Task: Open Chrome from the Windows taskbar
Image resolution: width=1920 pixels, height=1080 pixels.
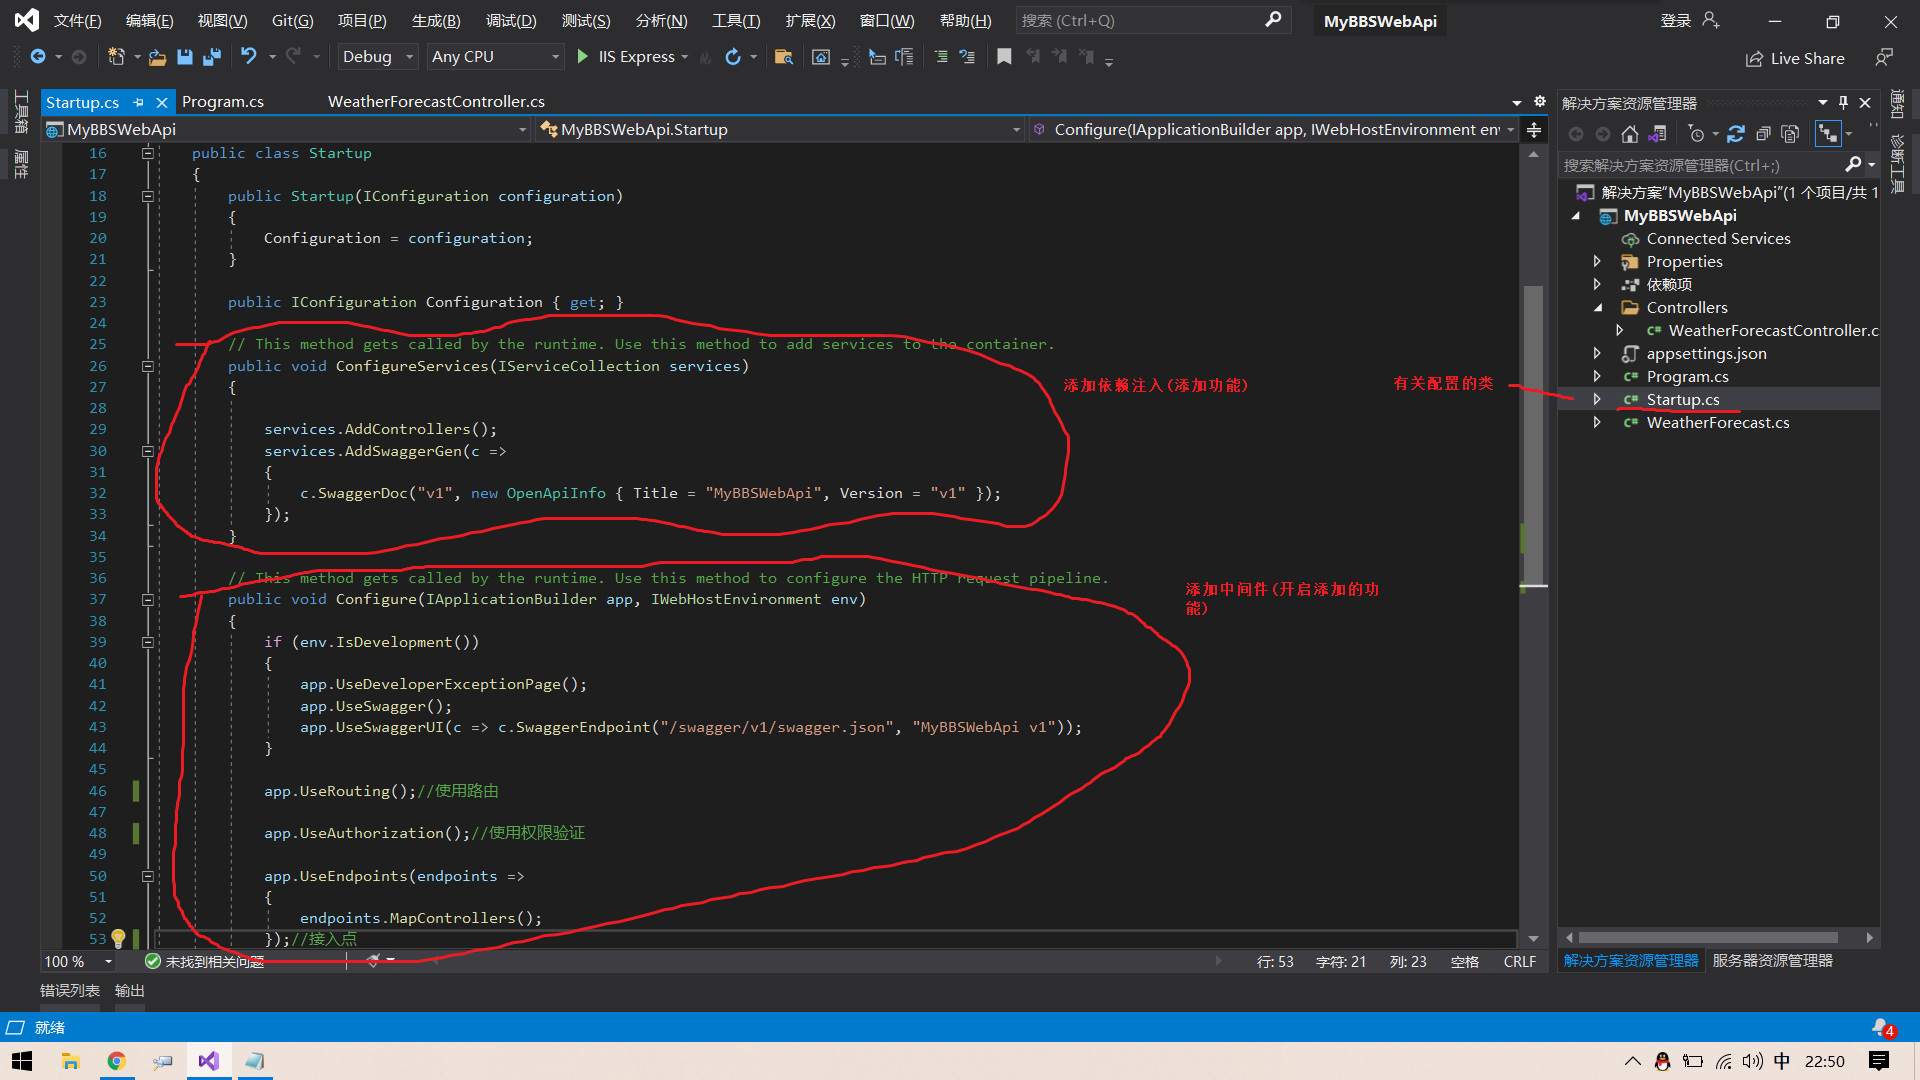Action: (116, 1061)
